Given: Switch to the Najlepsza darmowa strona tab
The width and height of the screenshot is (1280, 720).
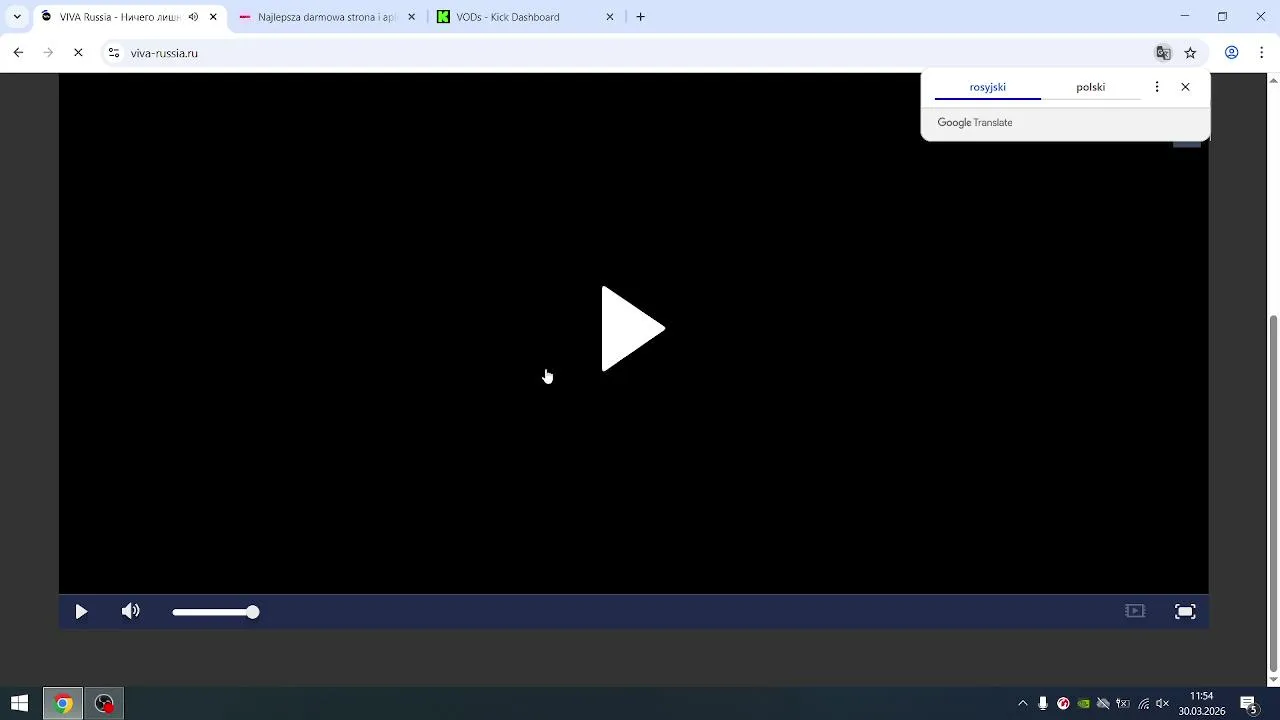Looking at the screenshot, I should point(326,17).
